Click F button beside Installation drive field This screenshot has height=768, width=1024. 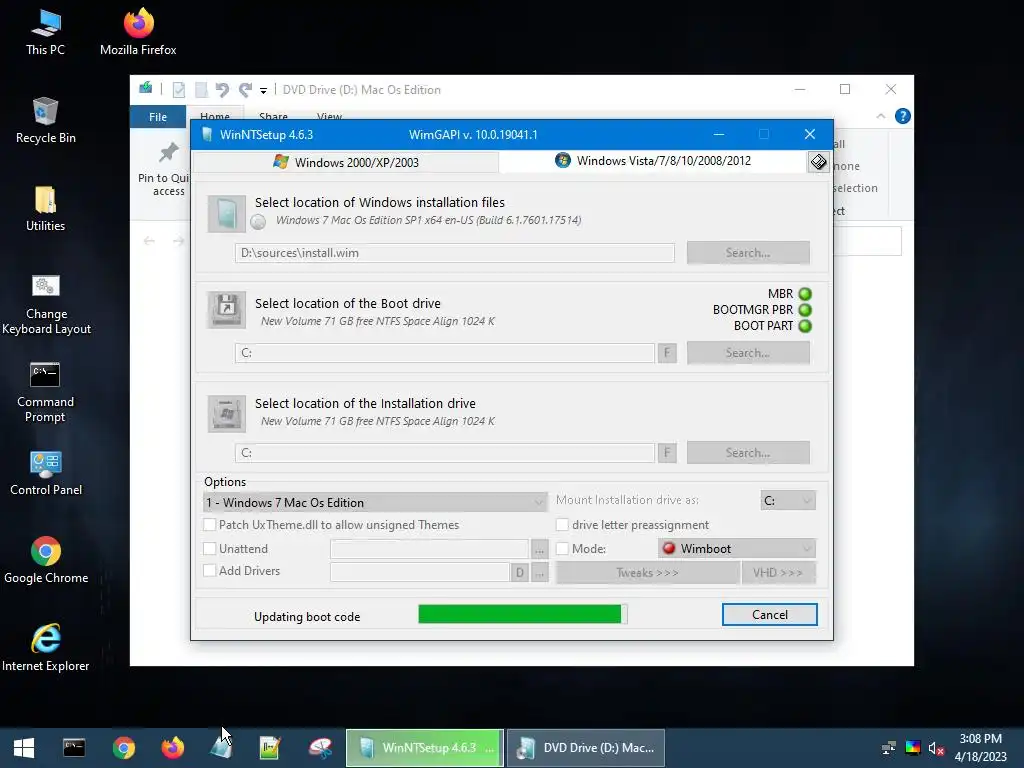coord(667,453)
